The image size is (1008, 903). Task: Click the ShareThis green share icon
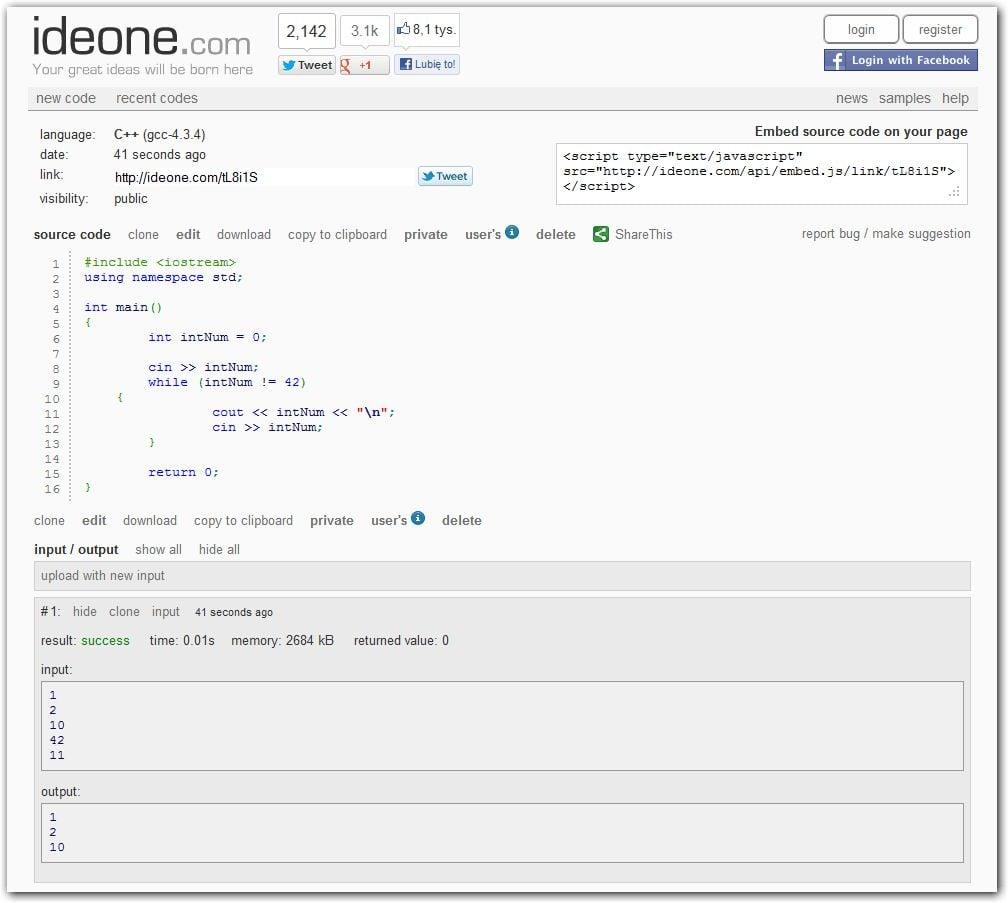click(x=600, y=233)
